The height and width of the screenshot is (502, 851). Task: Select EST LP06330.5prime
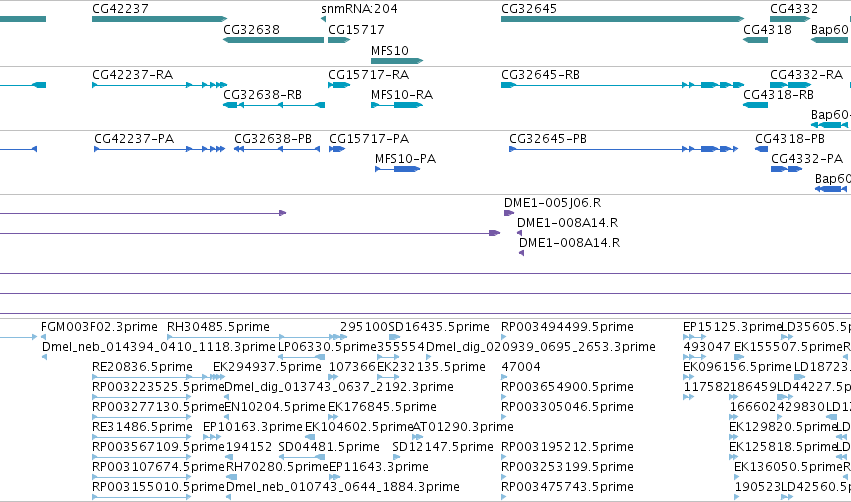tap(327, 346)
